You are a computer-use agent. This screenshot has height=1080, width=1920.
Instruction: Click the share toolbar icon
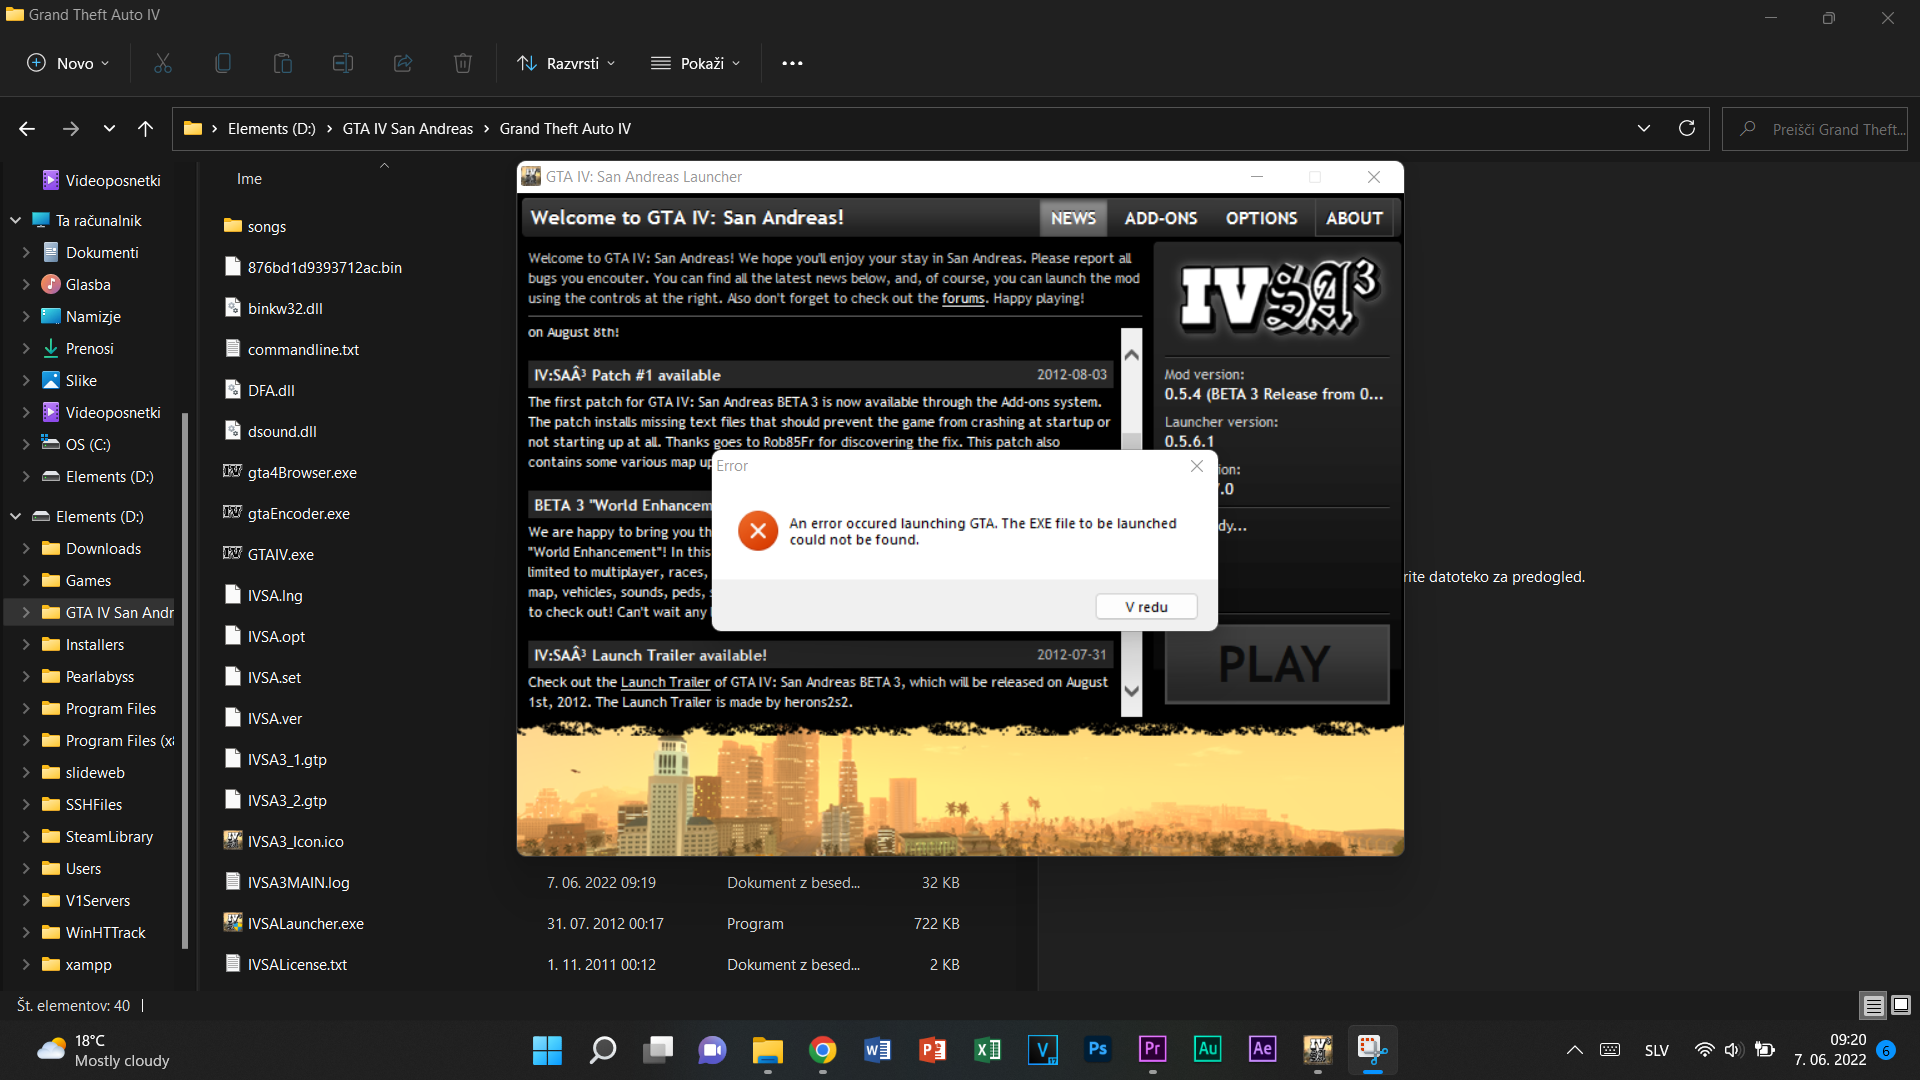[403, 63]
